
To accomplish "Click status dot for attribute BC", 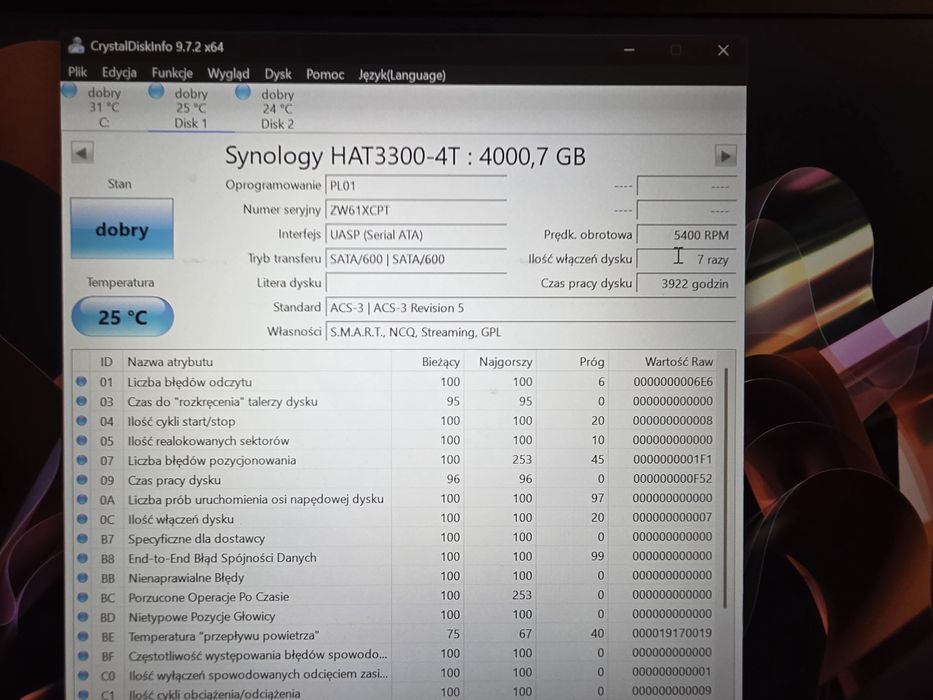I will pyautogui.click(x=83, y=597).
